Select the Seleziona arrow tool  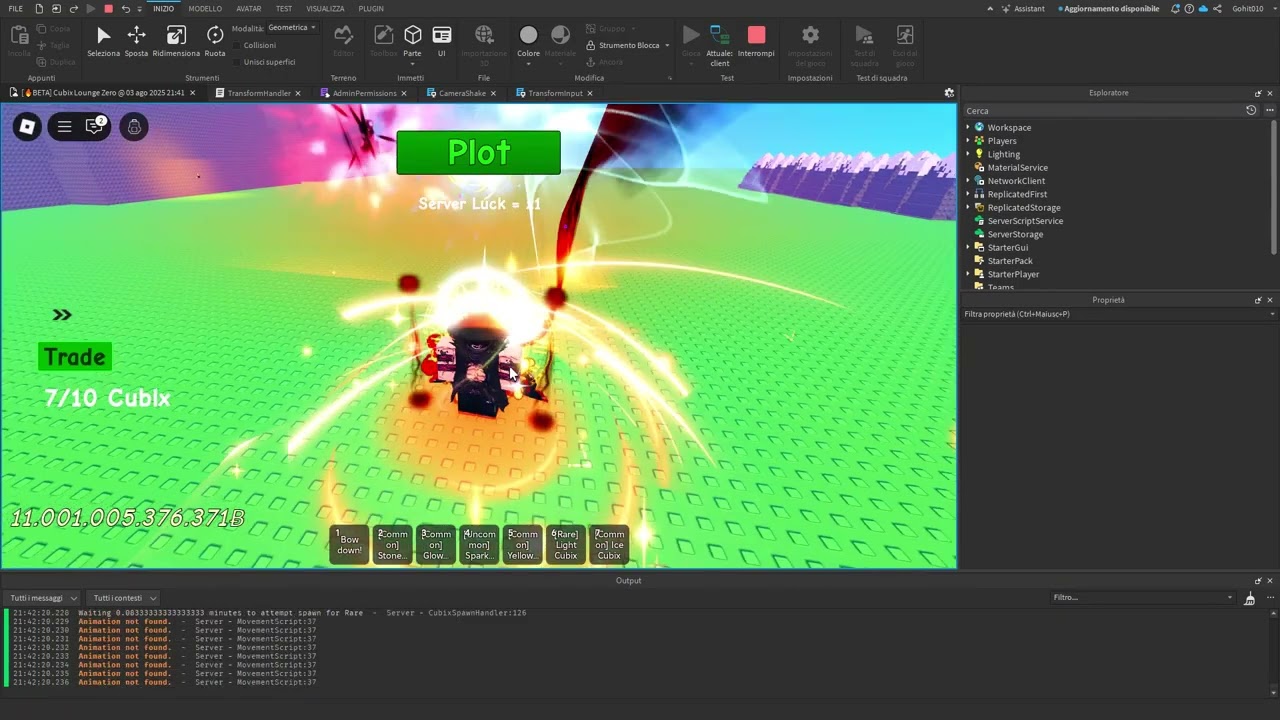click(103, 41)
